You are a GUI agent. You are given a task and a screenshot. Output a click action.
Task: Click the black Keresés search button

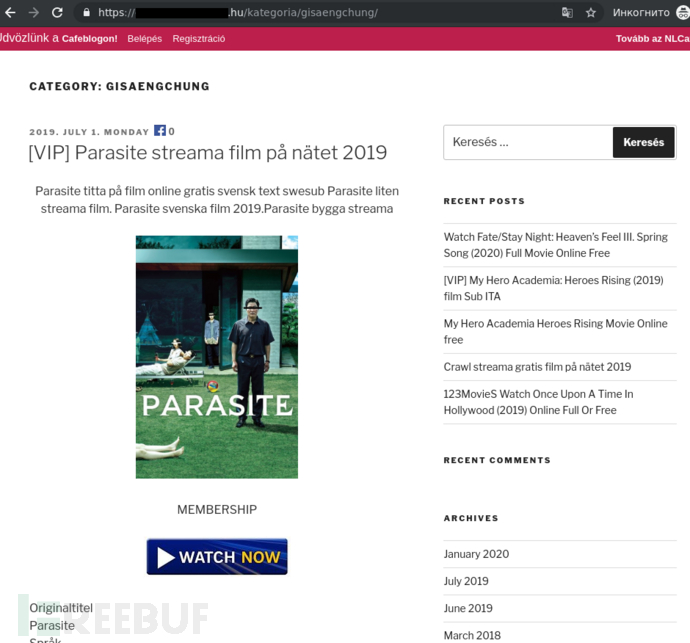pyautogui.click(x=643, y=142)
